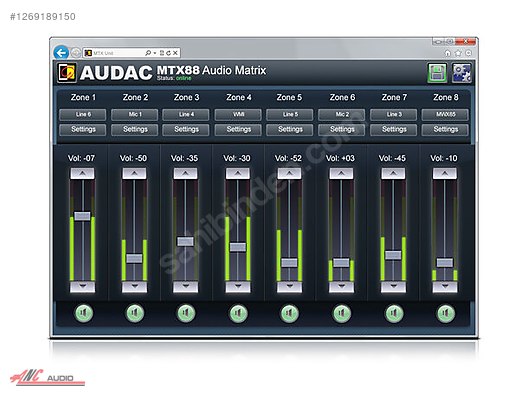Screen dimensions: 528x396
Task: Raise Zone 4 volume with up arrow
Action: tap(238, 173)
